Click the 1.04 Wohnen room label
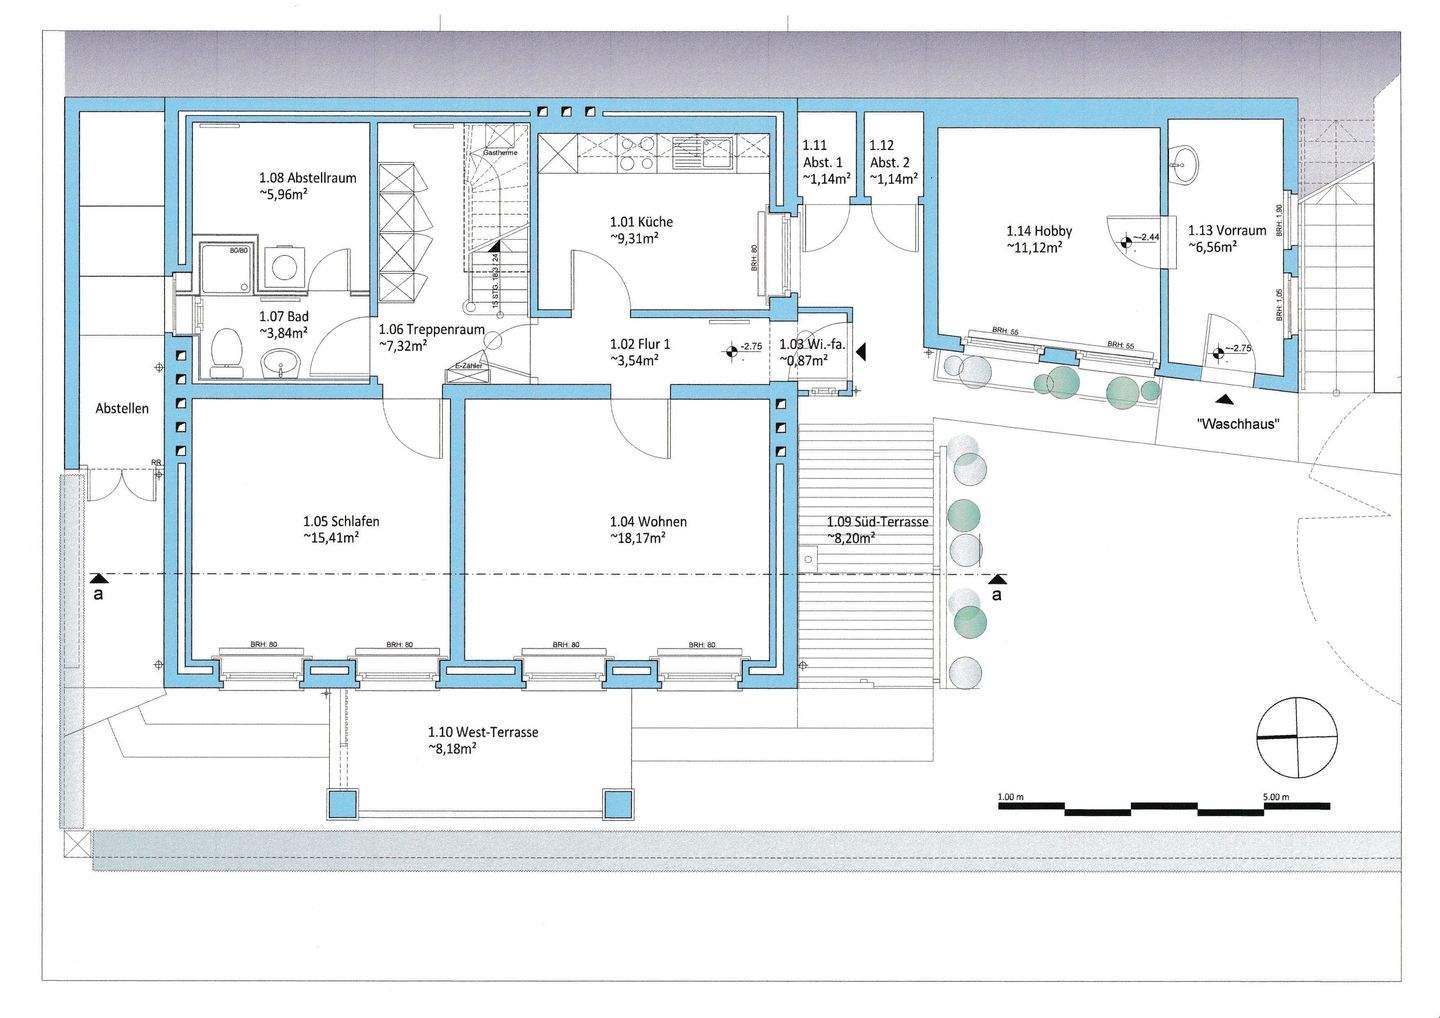1440x1018 pixels. point(648,529)
